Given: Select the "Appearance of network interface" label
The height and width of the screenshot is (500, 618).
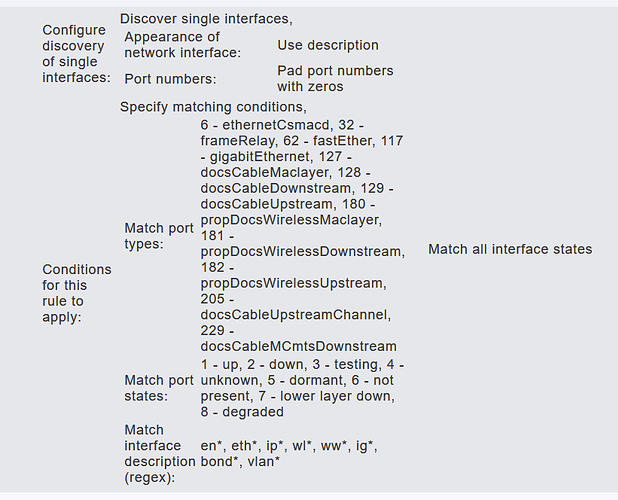Looking at the screenshot, I should 182,45.
